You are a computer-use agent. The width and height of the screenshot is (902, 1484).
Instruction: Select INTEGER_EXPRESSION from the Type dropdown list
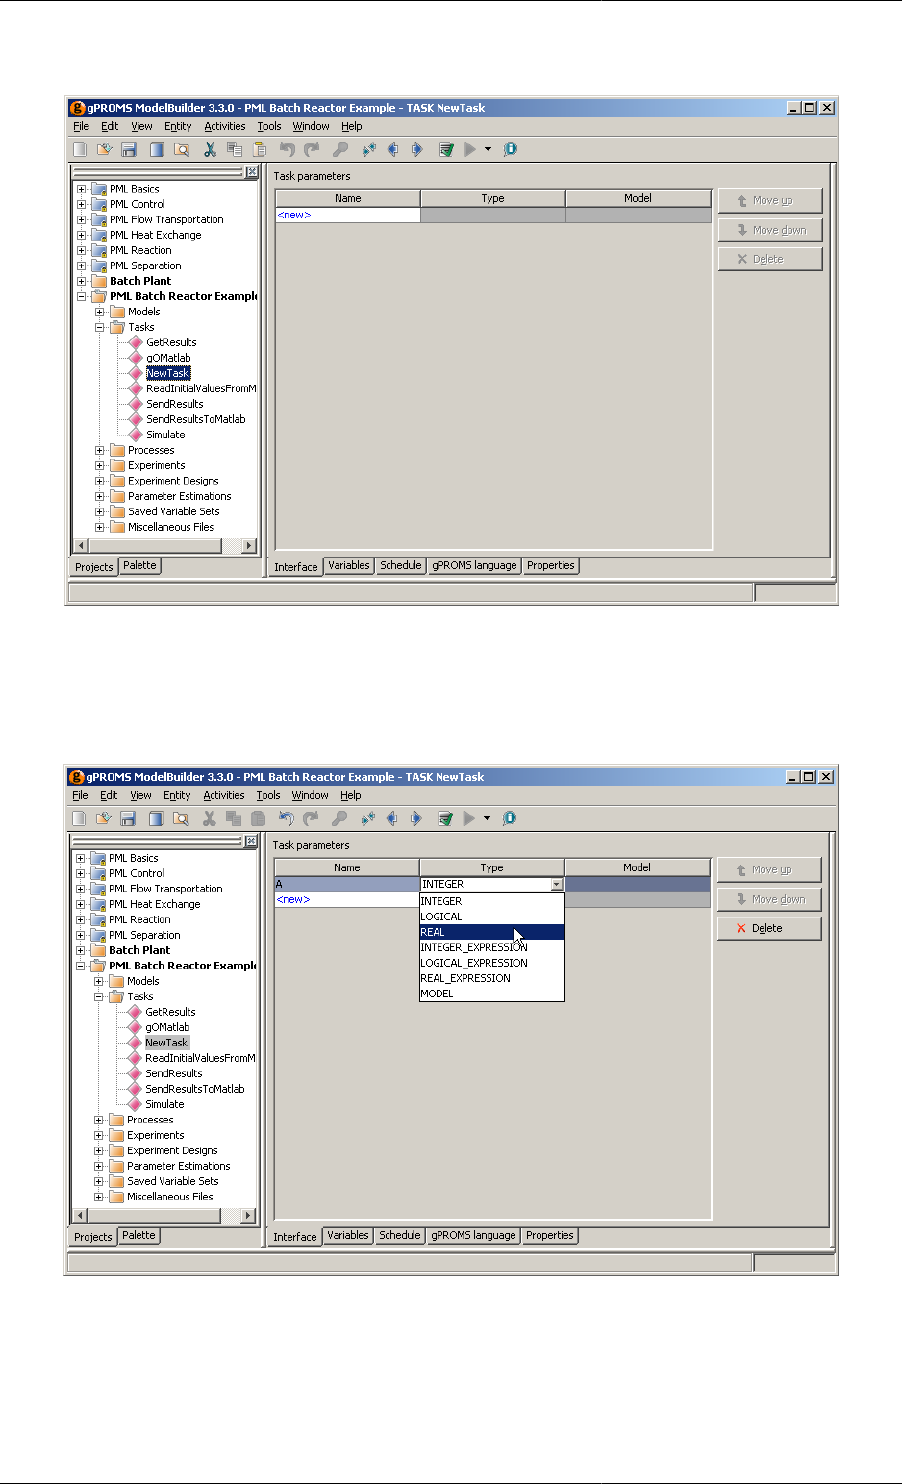(x=492, y=947)
